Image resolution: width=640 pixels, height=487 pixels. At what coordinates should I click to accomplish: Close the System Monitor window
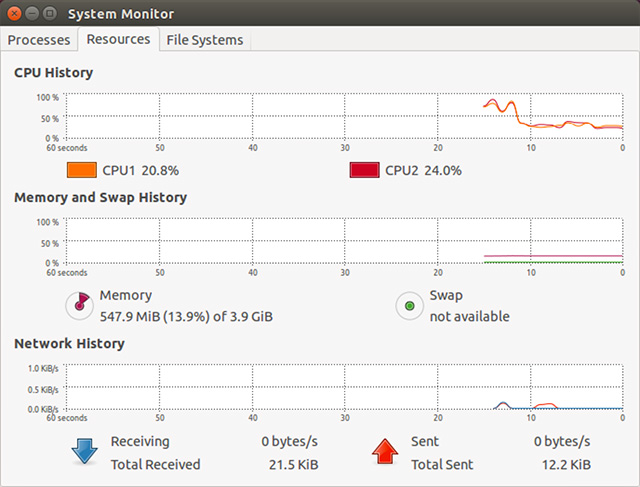point(14,13)
